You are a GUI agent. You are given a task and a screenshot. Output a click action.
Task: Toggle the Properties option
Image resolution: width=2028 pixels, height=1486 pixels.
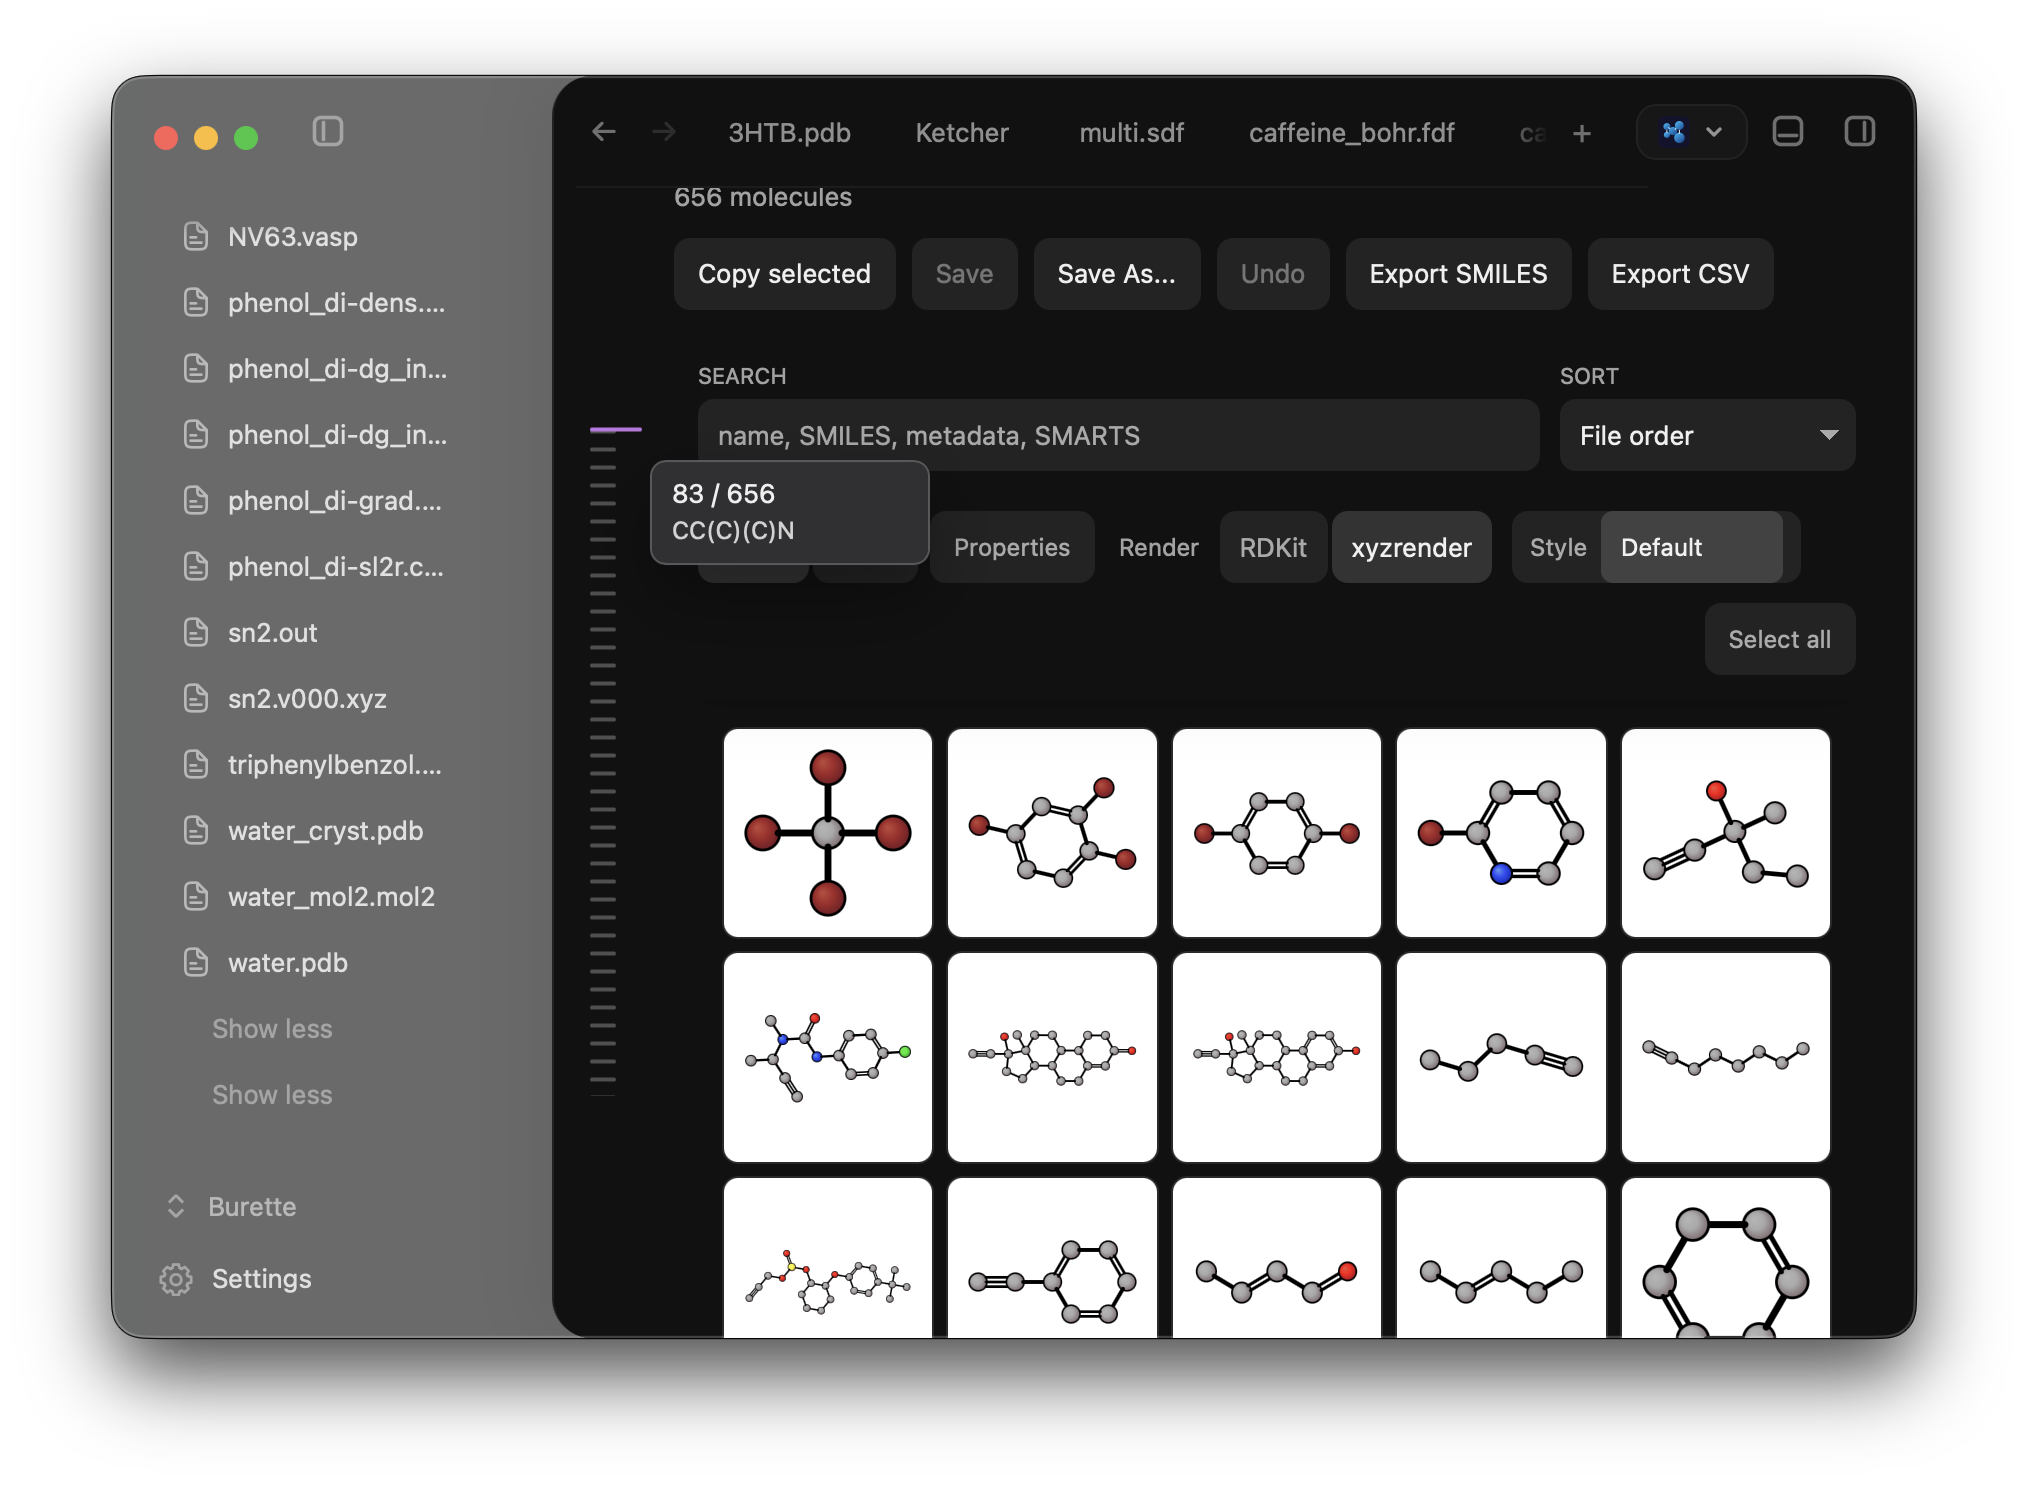(x=1012, y=547)
